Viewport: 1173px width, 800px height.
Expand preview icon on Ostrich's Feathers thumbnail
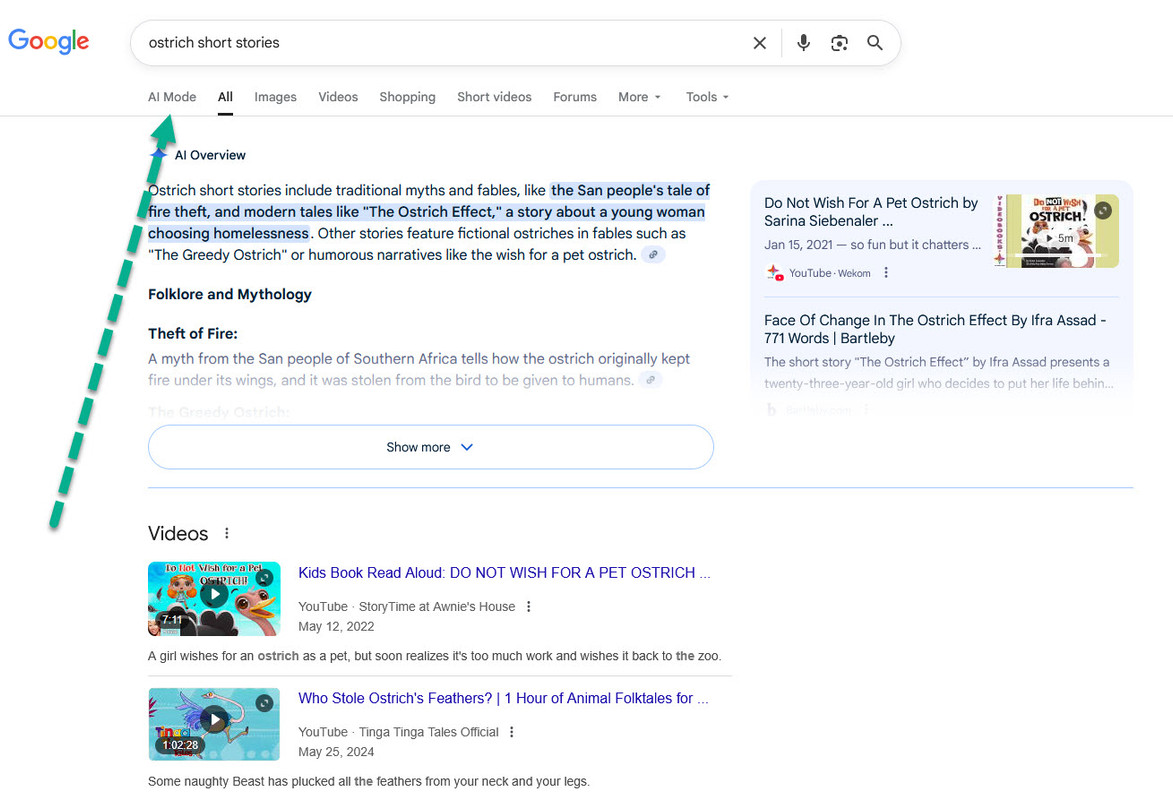265,703
